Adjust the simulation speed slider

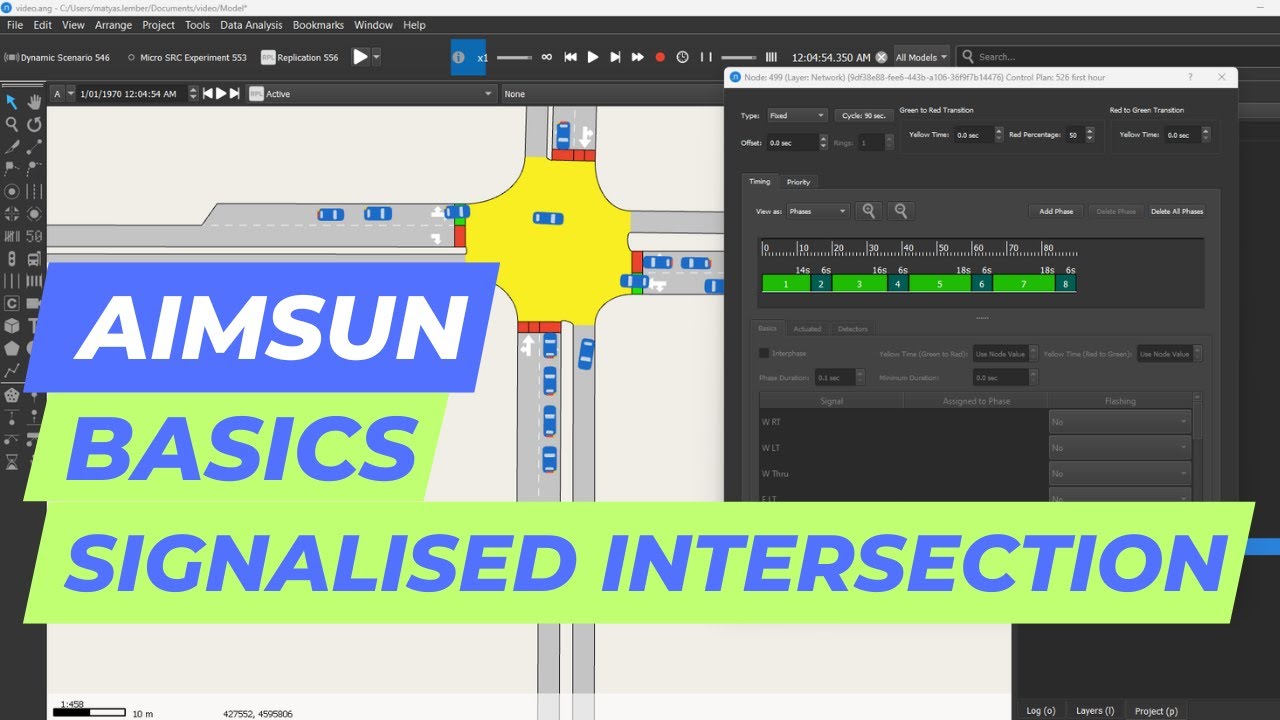coord(514,57)
